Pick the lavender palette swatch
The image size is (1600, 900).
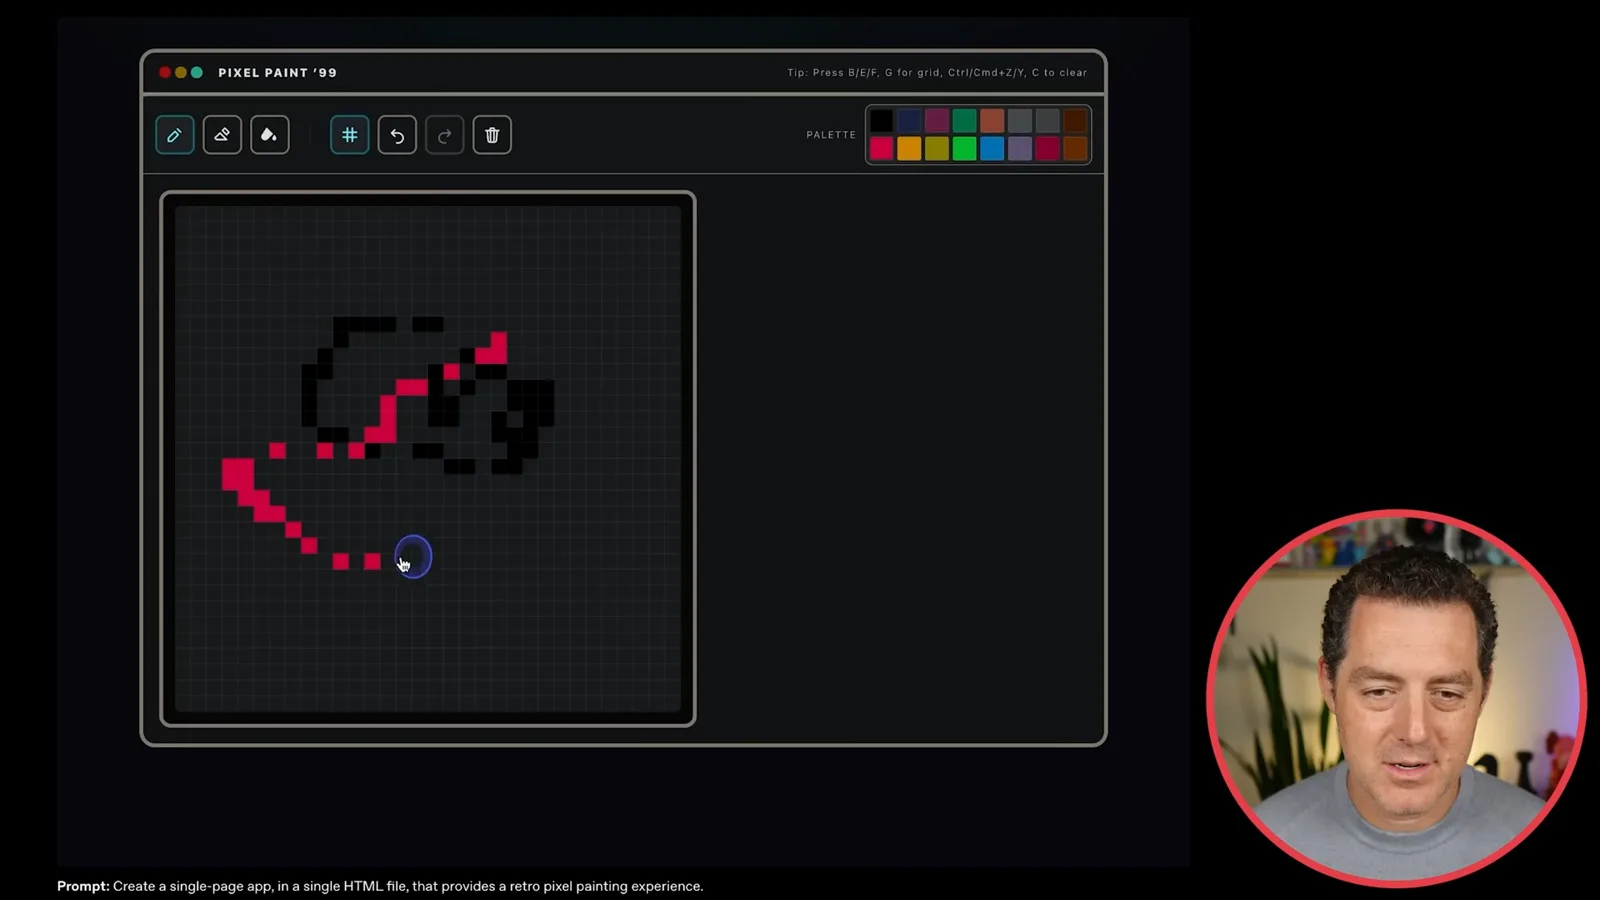[1020, 149]
